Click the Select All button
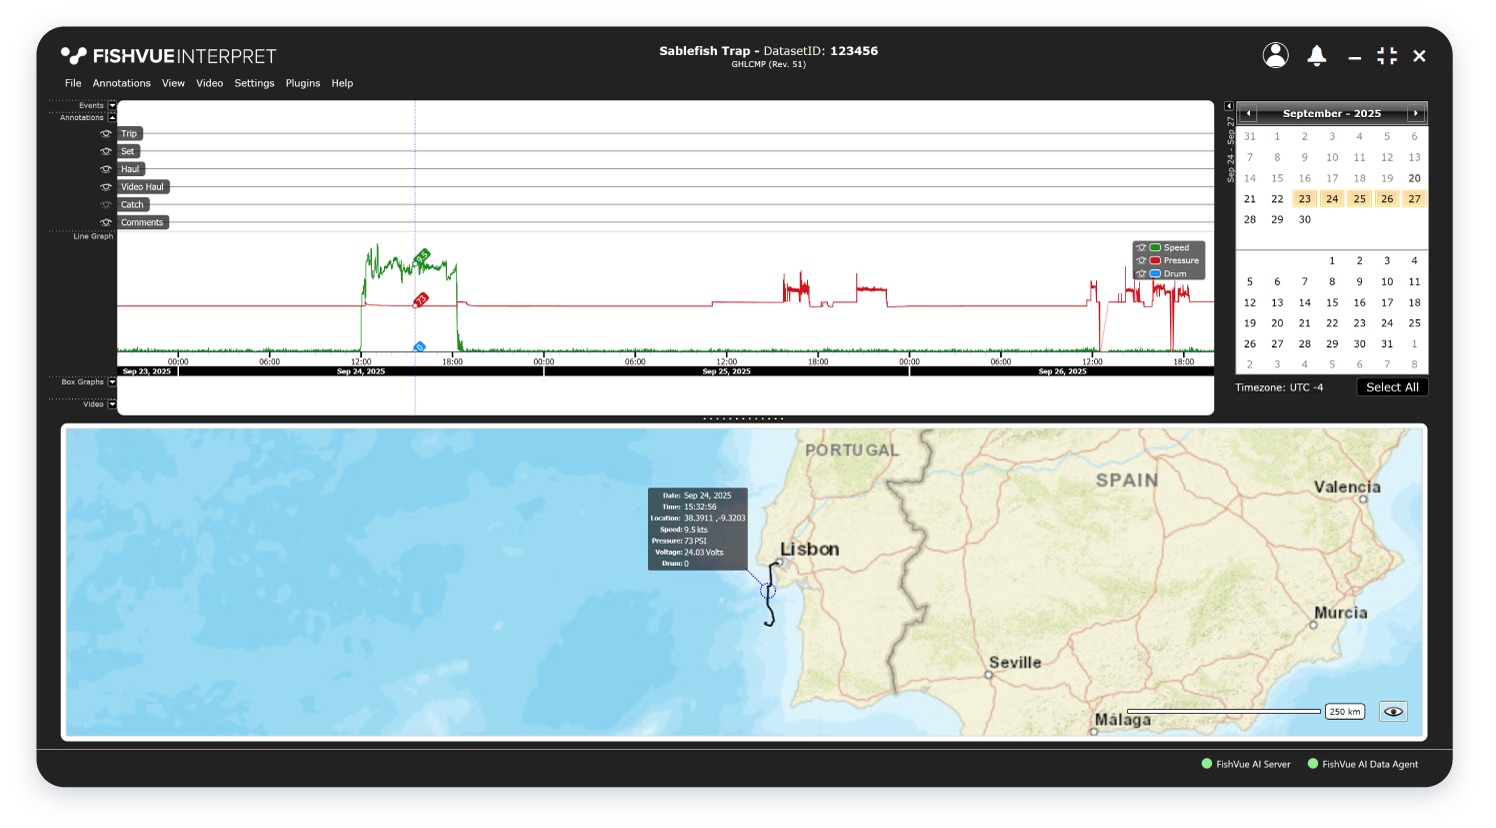Viewport: 1496px width, 828px height. (1391, 387)
